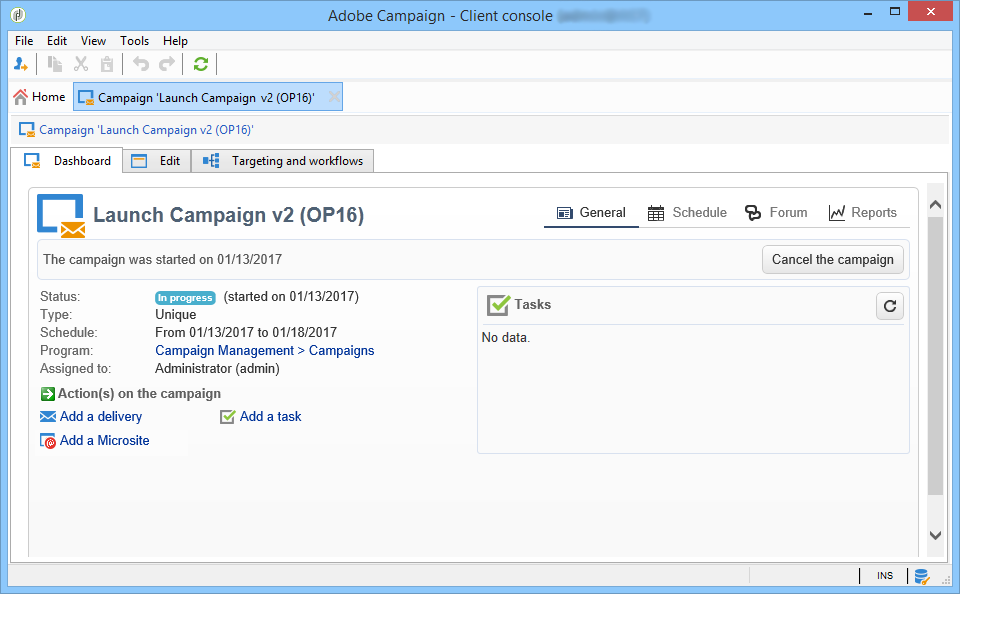
Task: Switch to the Dashboard tab
Action: pos(67,161)
